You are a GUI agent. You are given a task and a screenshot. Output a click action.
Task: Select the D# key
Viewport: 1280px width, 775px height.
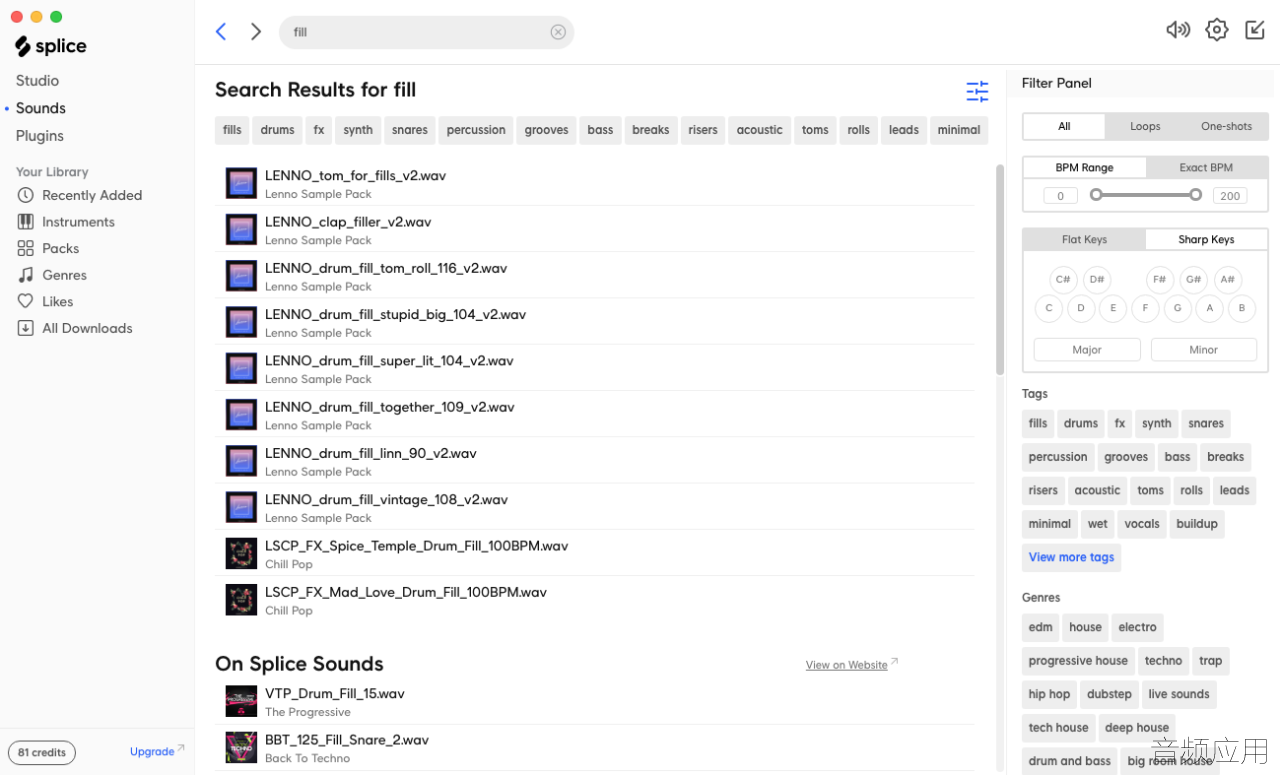click(x=1097, y=280)
